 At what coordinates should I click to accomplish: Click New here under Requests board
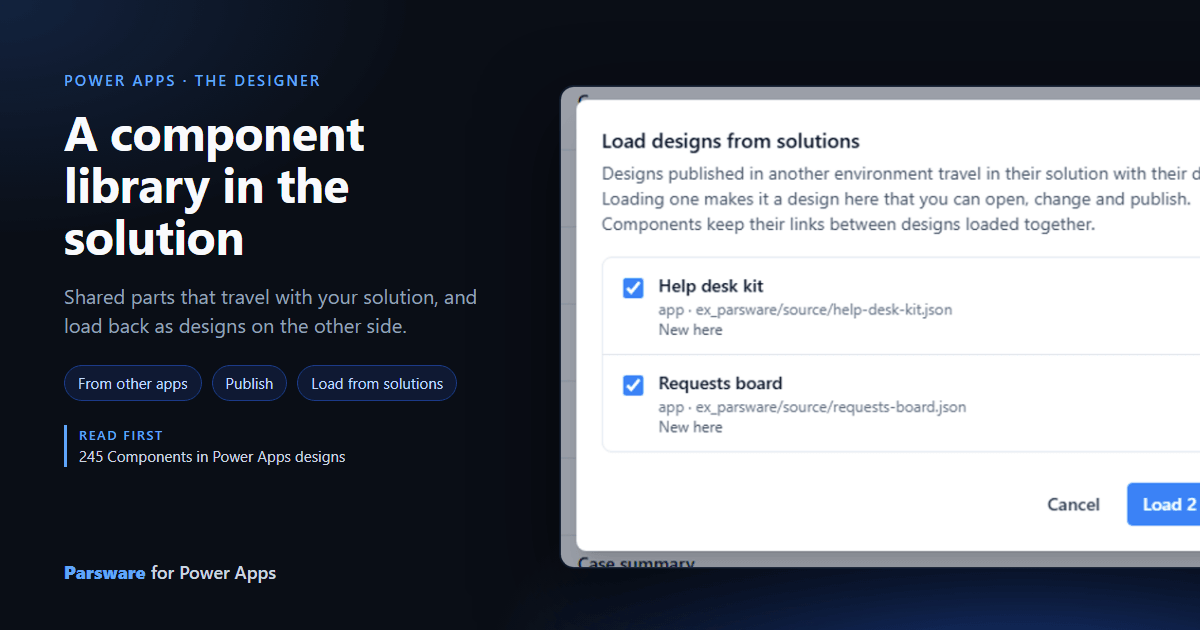coord(690,427)
